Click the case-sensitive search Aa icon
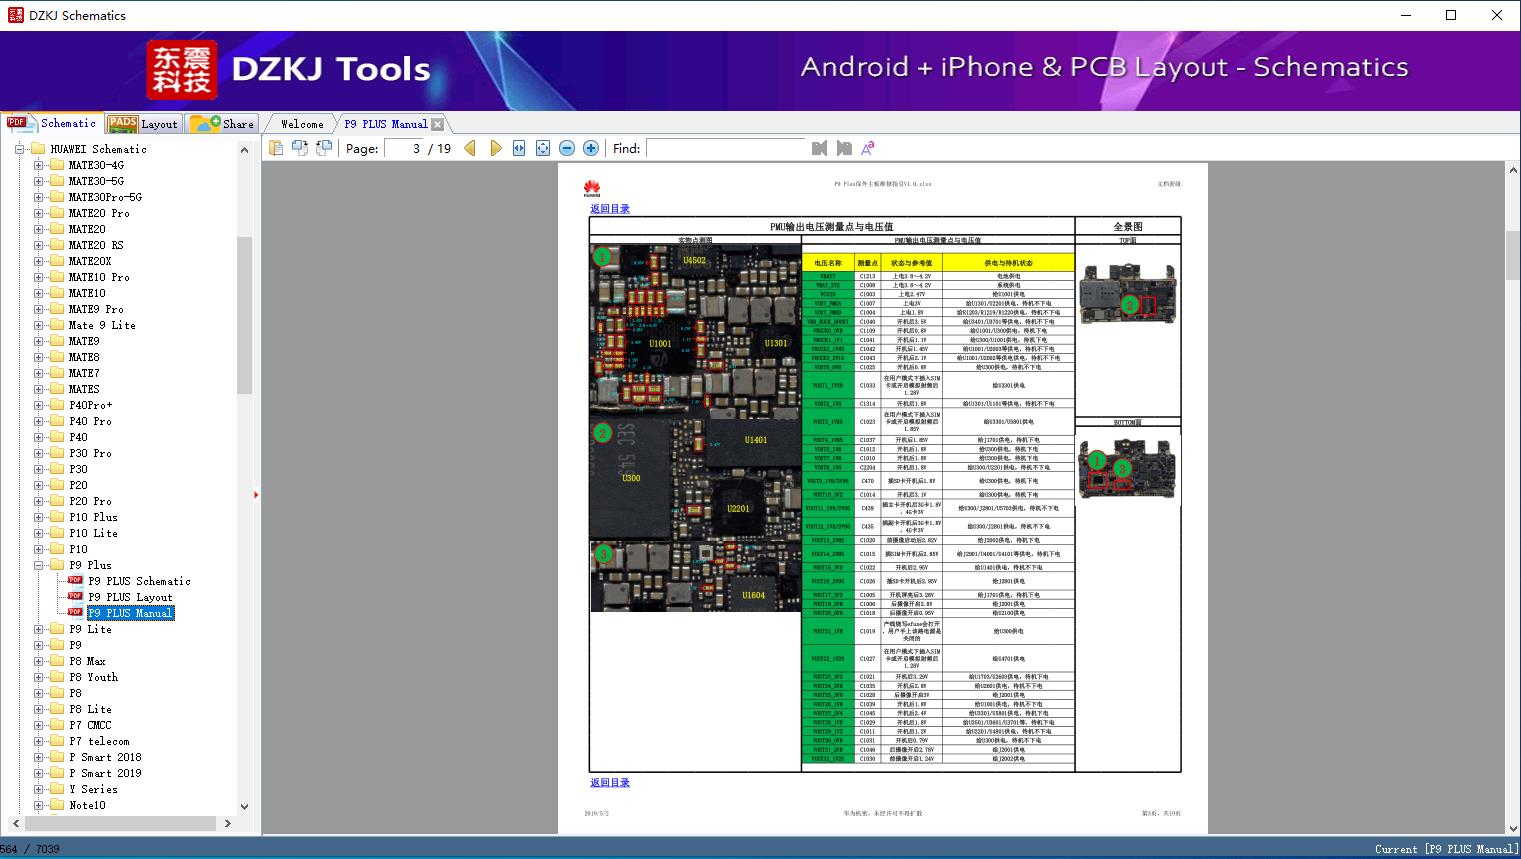The height and width of the screenshot is (859, 1521). coord(866,147)
